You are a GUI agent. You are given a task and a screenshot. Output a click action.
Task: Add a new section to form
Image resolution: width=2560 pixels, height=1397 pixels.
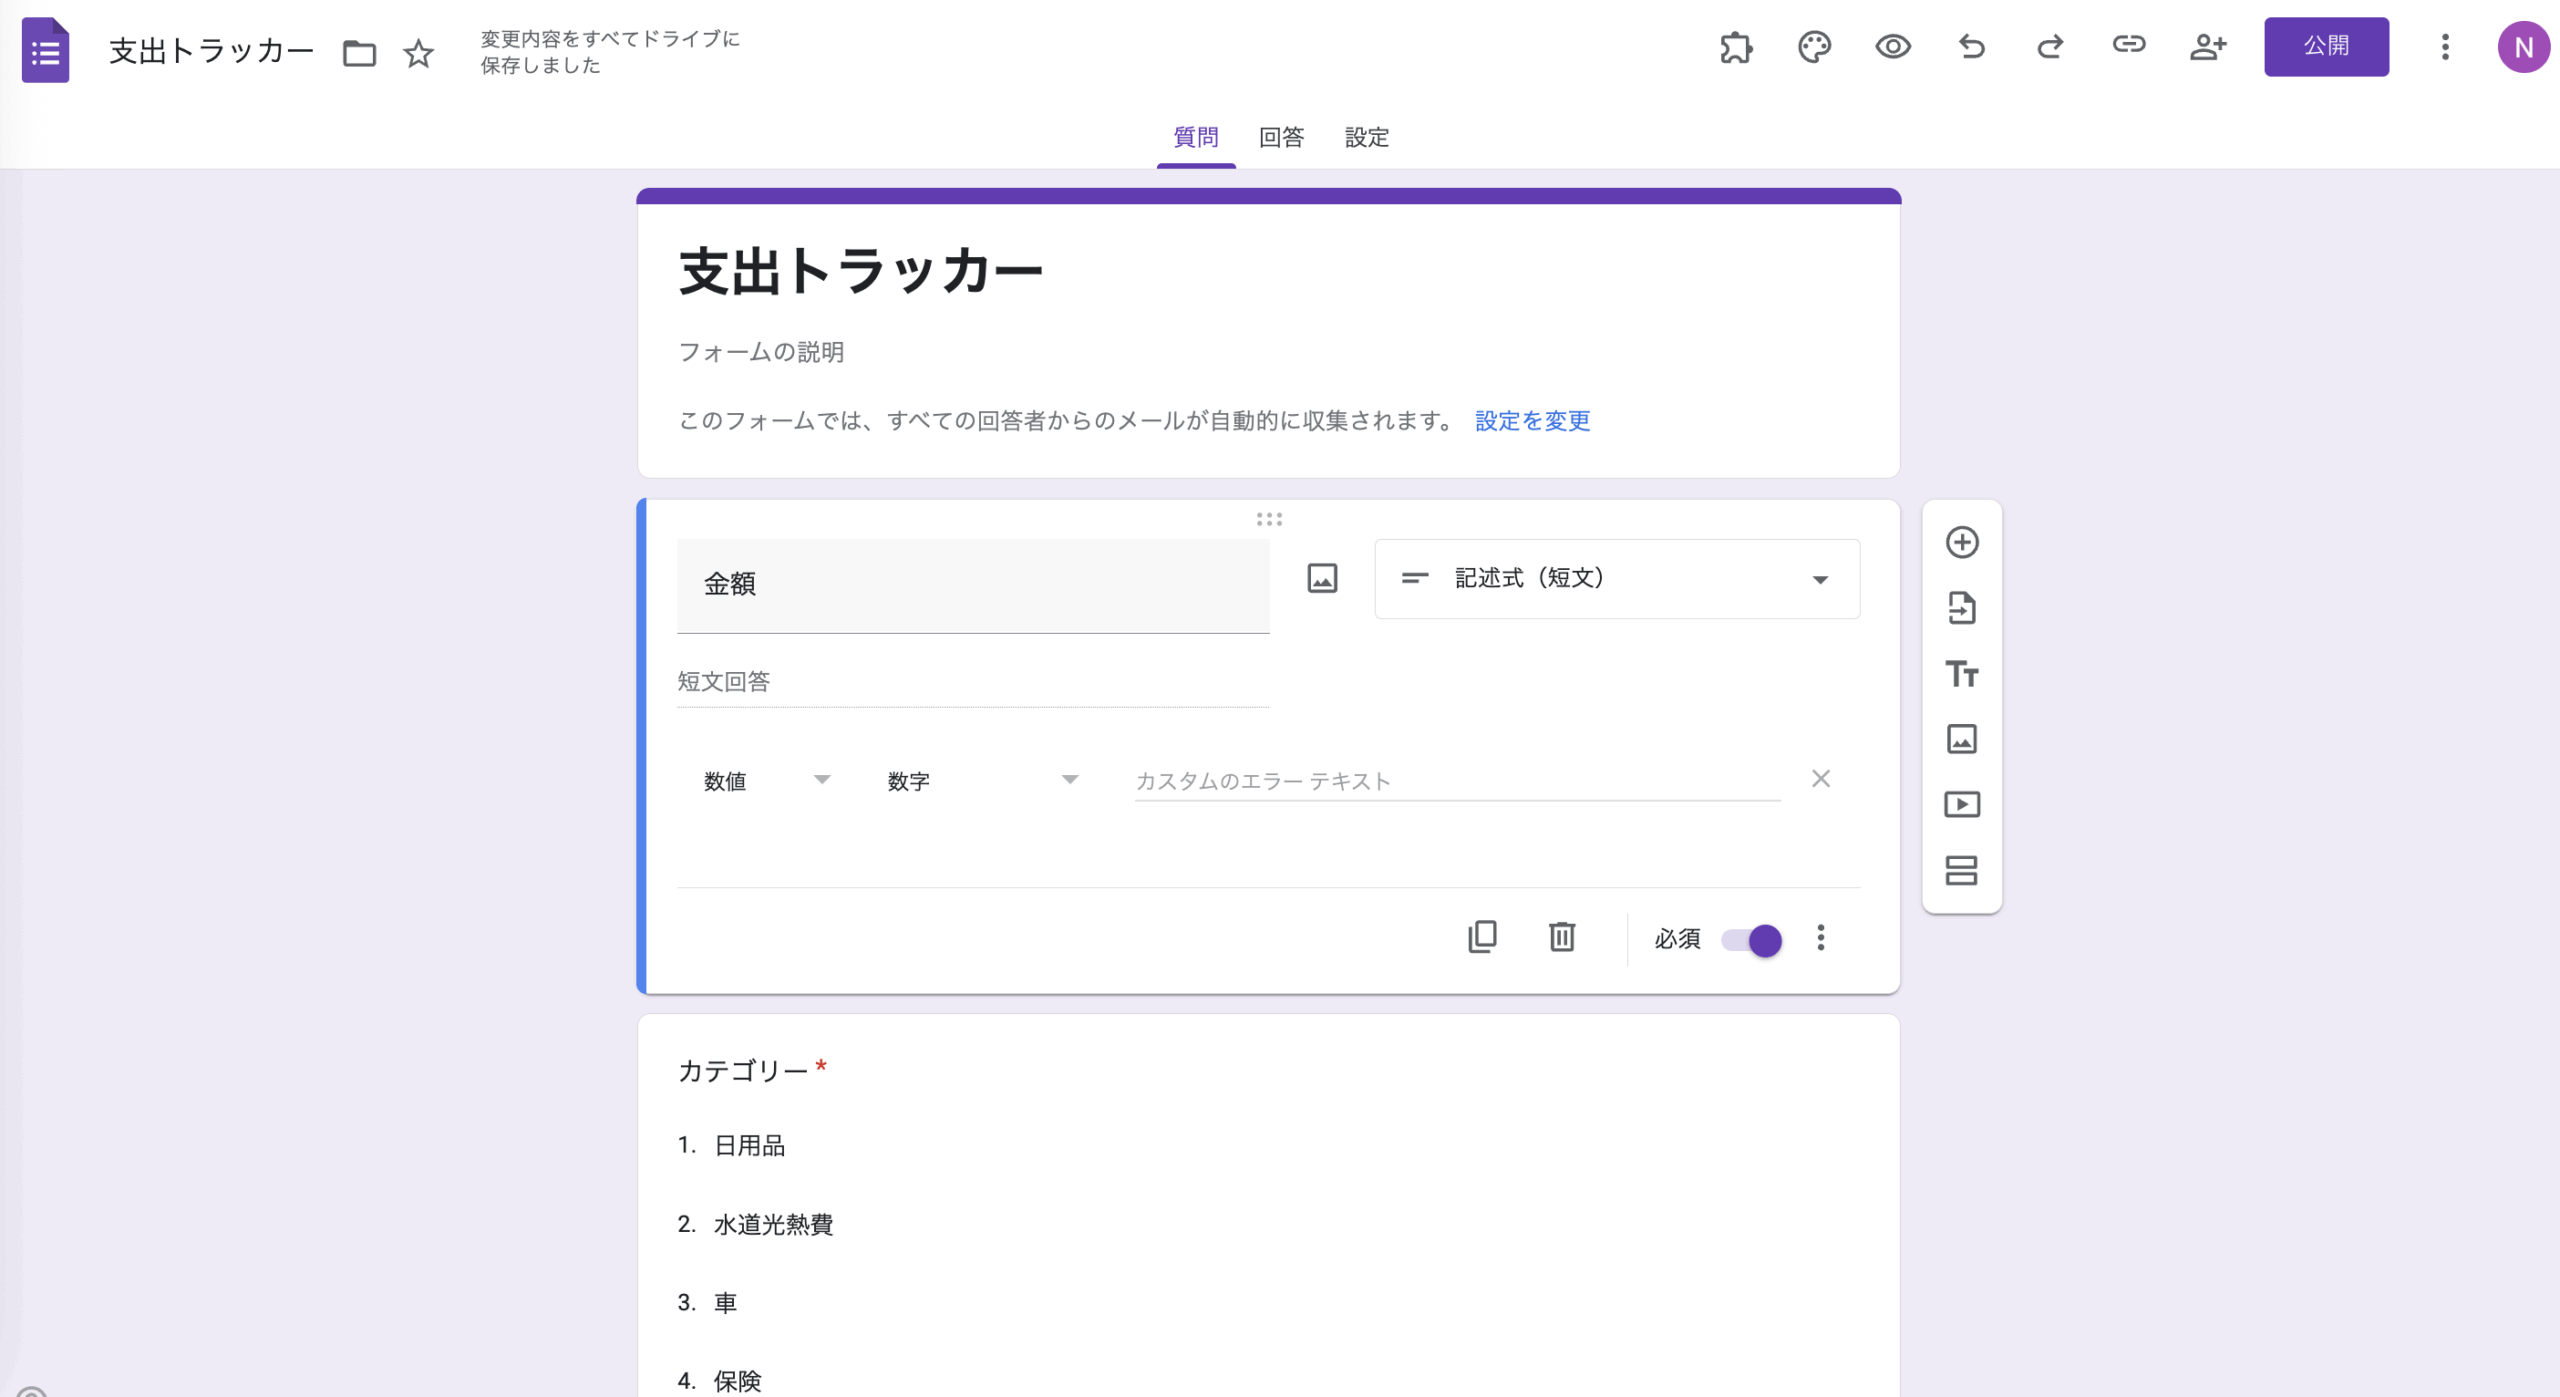(x=1961, y=870)
